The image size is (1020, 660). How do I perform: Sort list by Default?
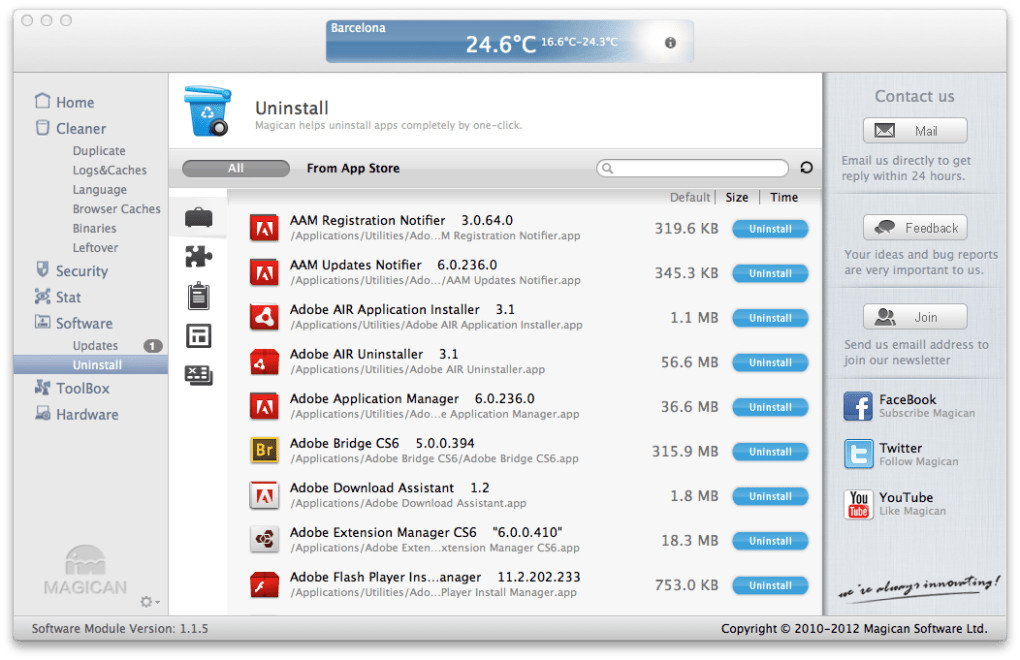(x=690, y=197)
